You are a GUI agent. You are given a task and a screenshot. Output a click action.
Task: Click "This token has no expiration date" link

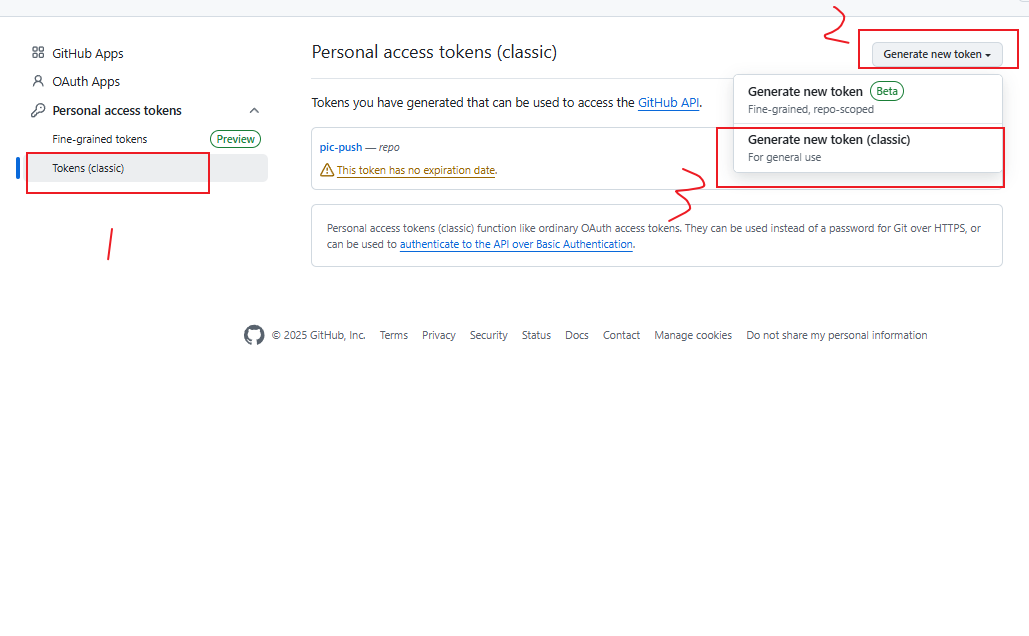click(x=416, y=170)
